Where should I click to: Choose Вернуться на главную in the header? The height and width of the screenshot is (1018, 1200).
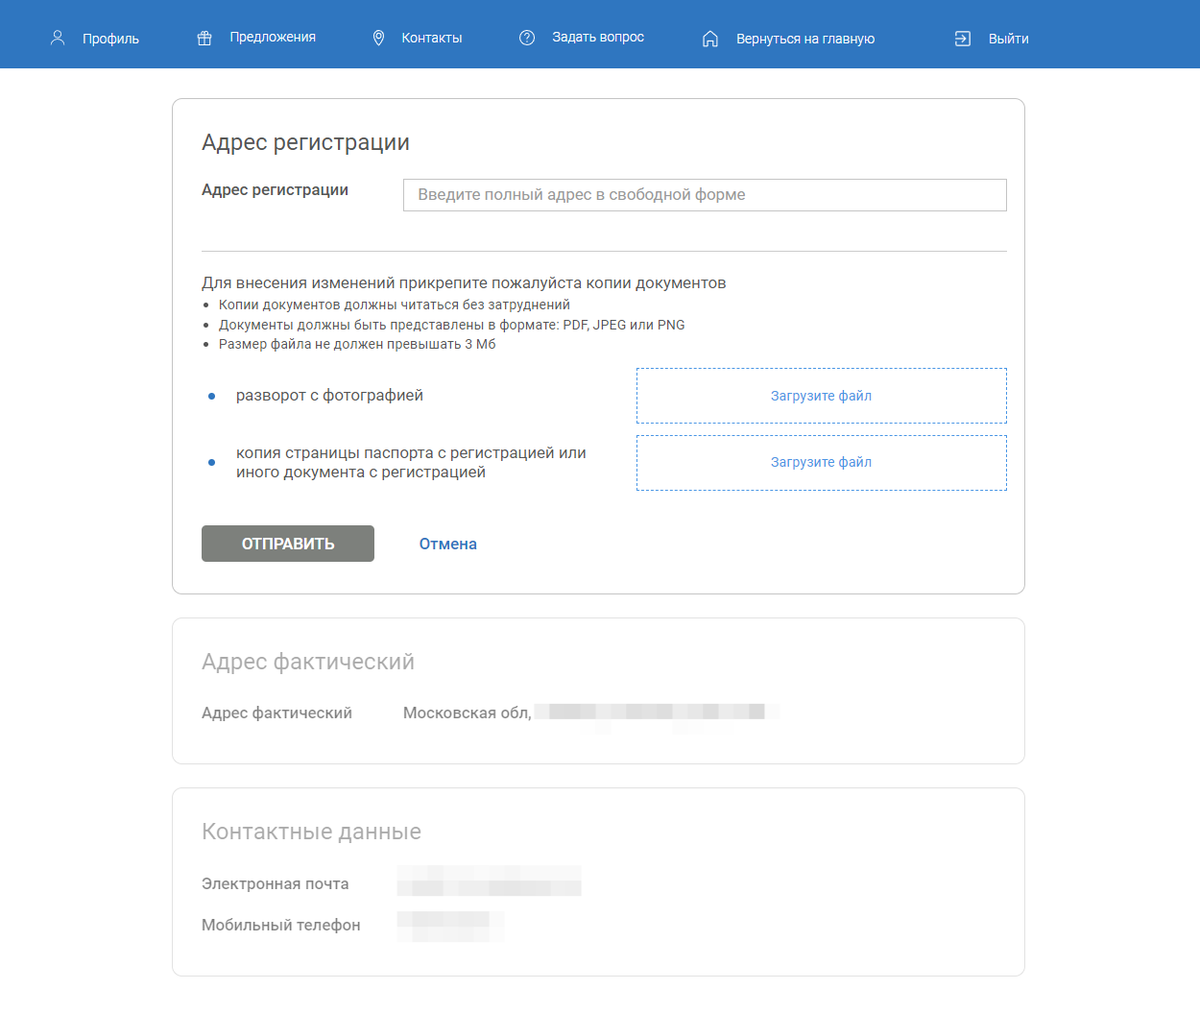(805, 39)
